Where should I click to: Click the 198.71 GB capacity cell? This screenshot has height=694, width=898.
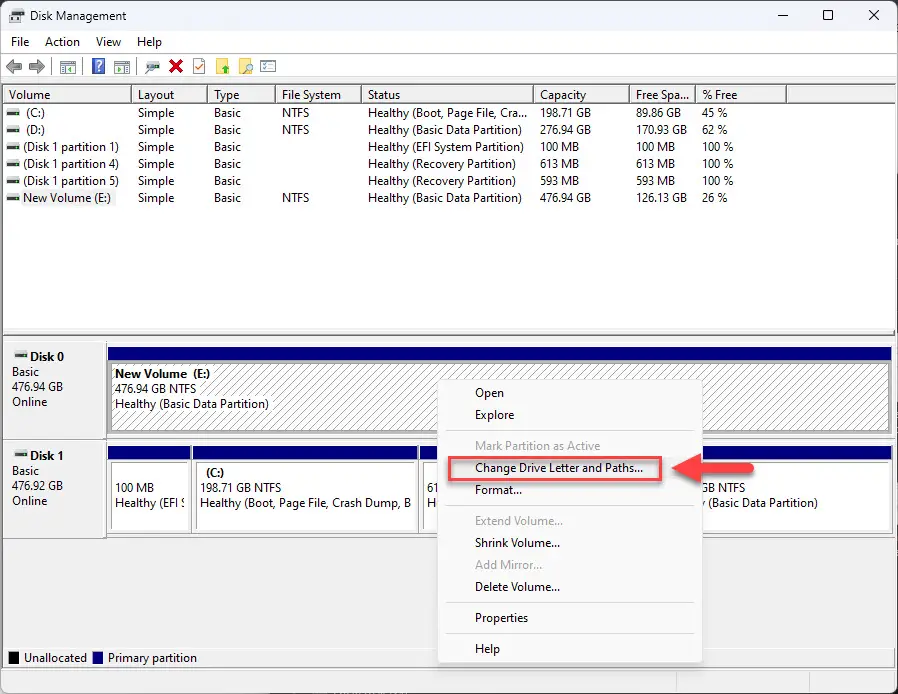pos(565,113)
